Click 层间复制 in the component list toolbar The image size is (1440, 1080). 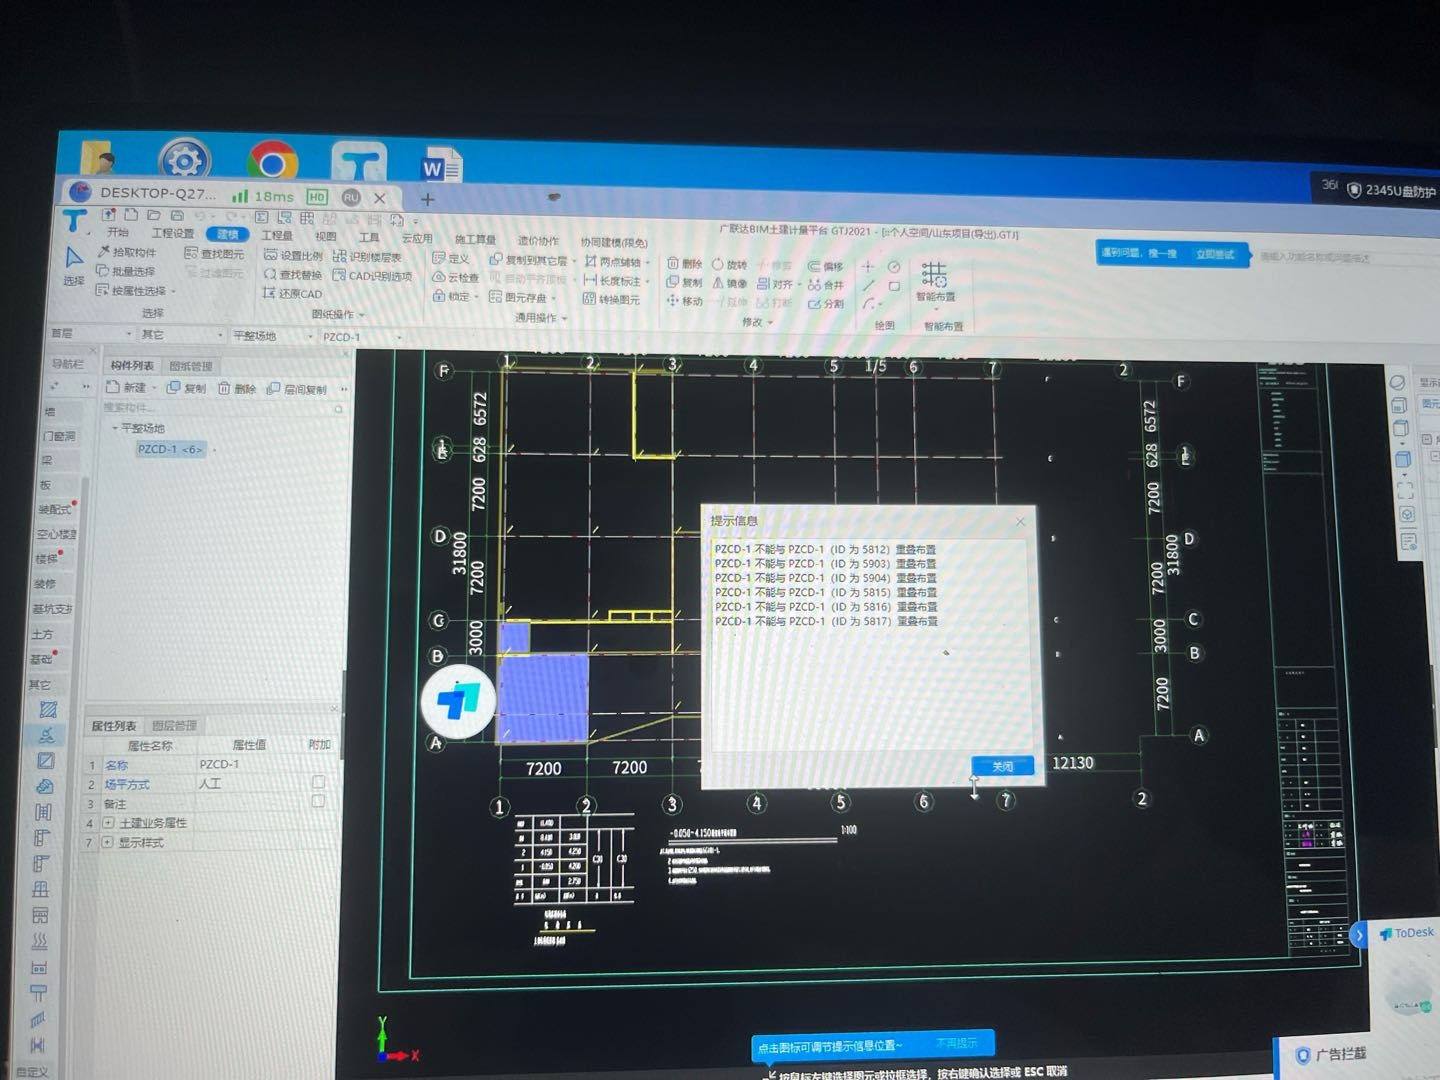(x=297, y=389)
